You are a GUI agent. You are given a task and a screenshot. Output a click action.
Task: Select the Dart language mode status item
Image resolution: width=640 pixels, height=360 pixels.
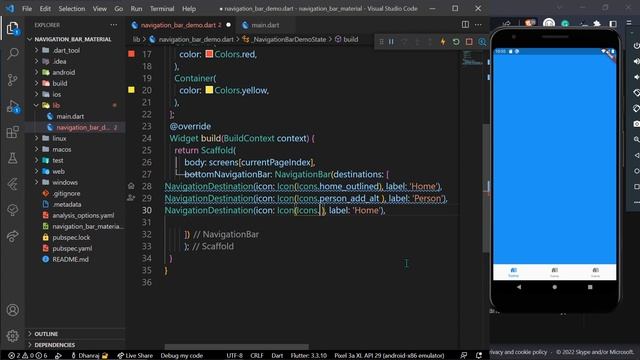277,356
